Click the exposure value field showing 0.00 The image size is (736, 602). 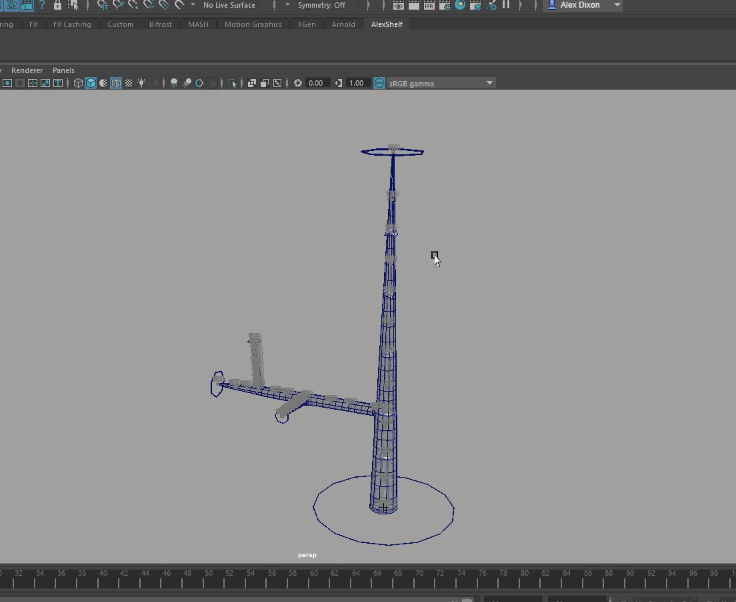point(316,83)
